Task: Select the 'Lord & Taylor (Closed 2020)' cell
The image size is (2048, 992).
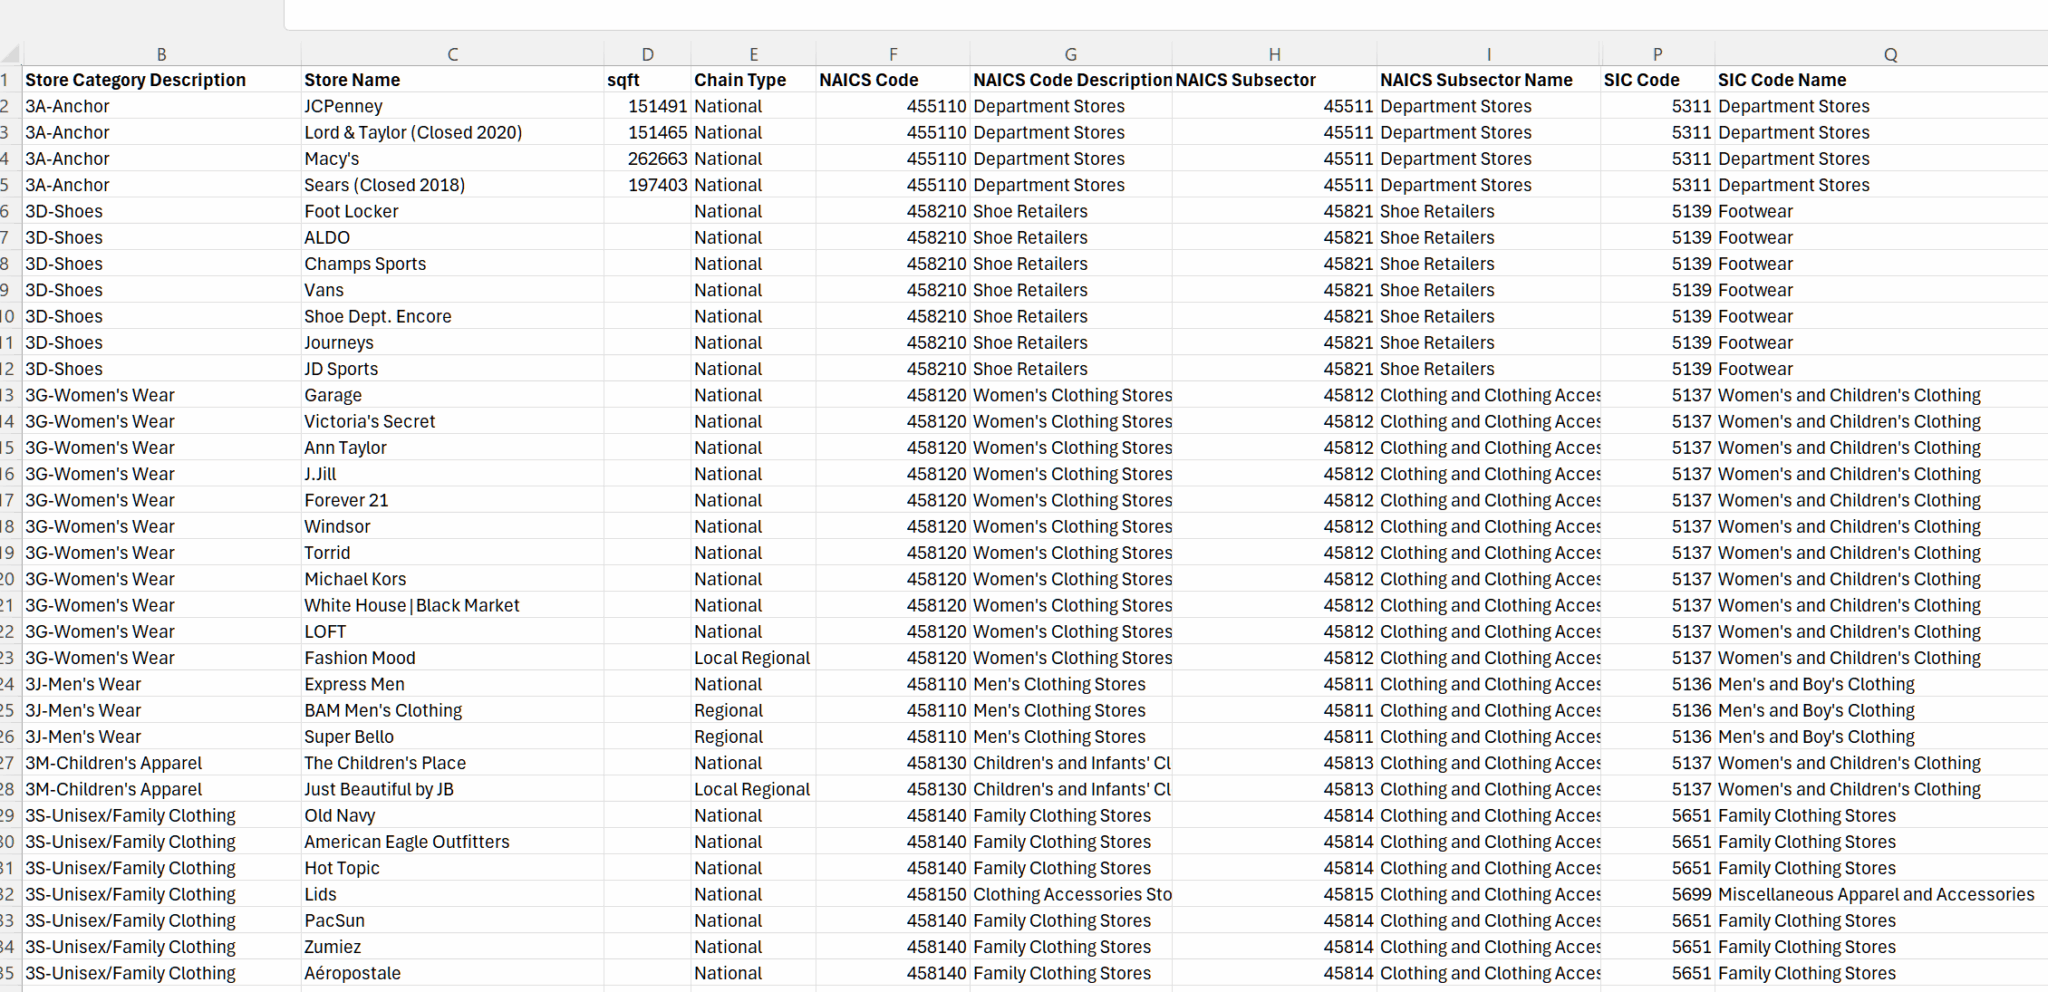Action: 413,132
